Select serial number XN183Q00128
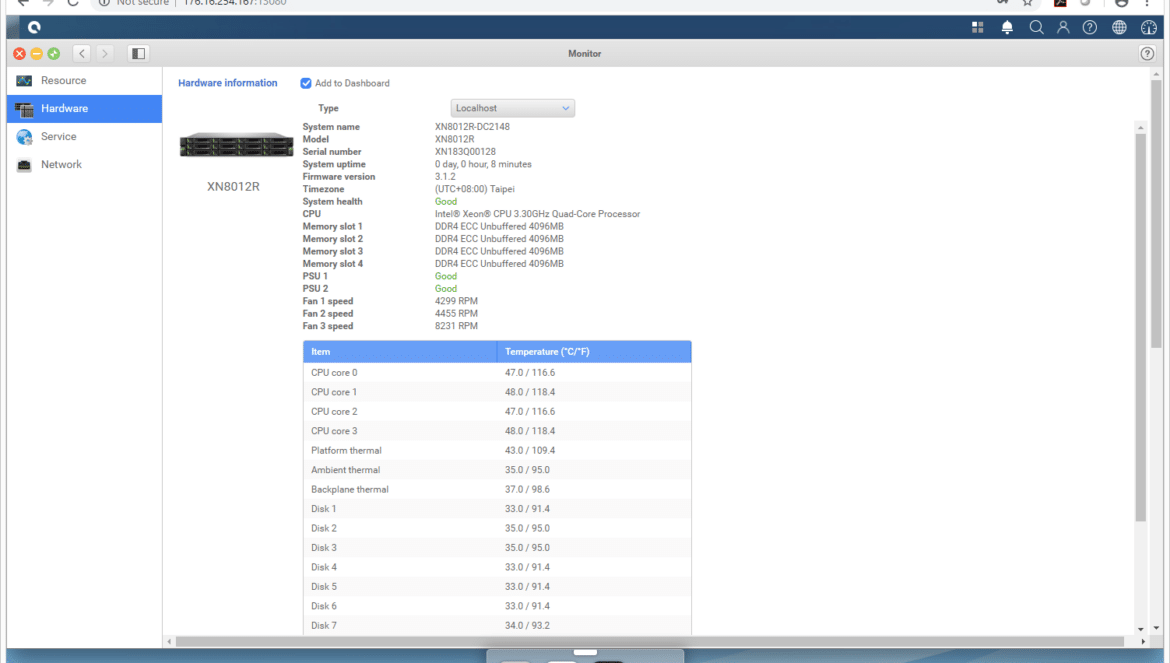The width and height of the screenshot is (1170, 663). (x=465, y=151)
